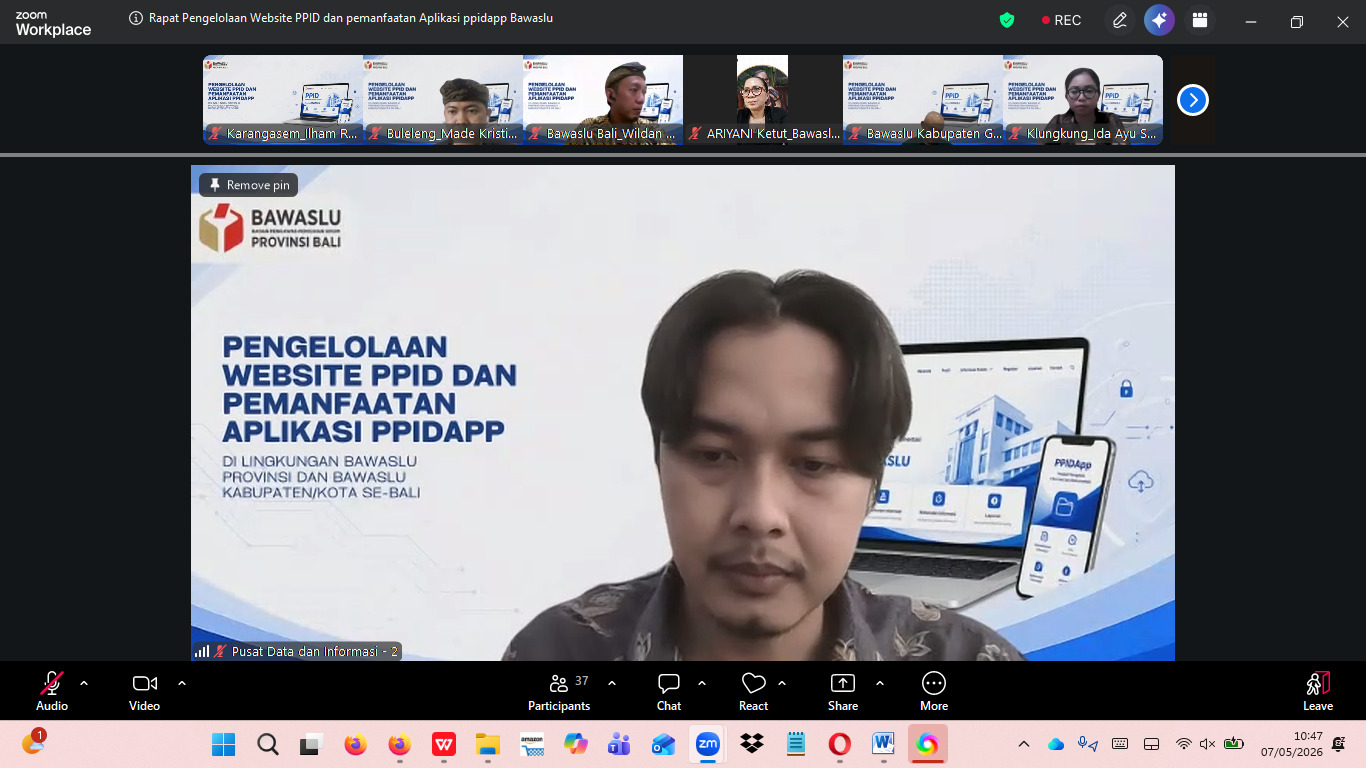Select the Bawaslu Kabupaten G participant thumbnail
Image resolution: width=1366 pixels, height=768 pixels.
923,100
